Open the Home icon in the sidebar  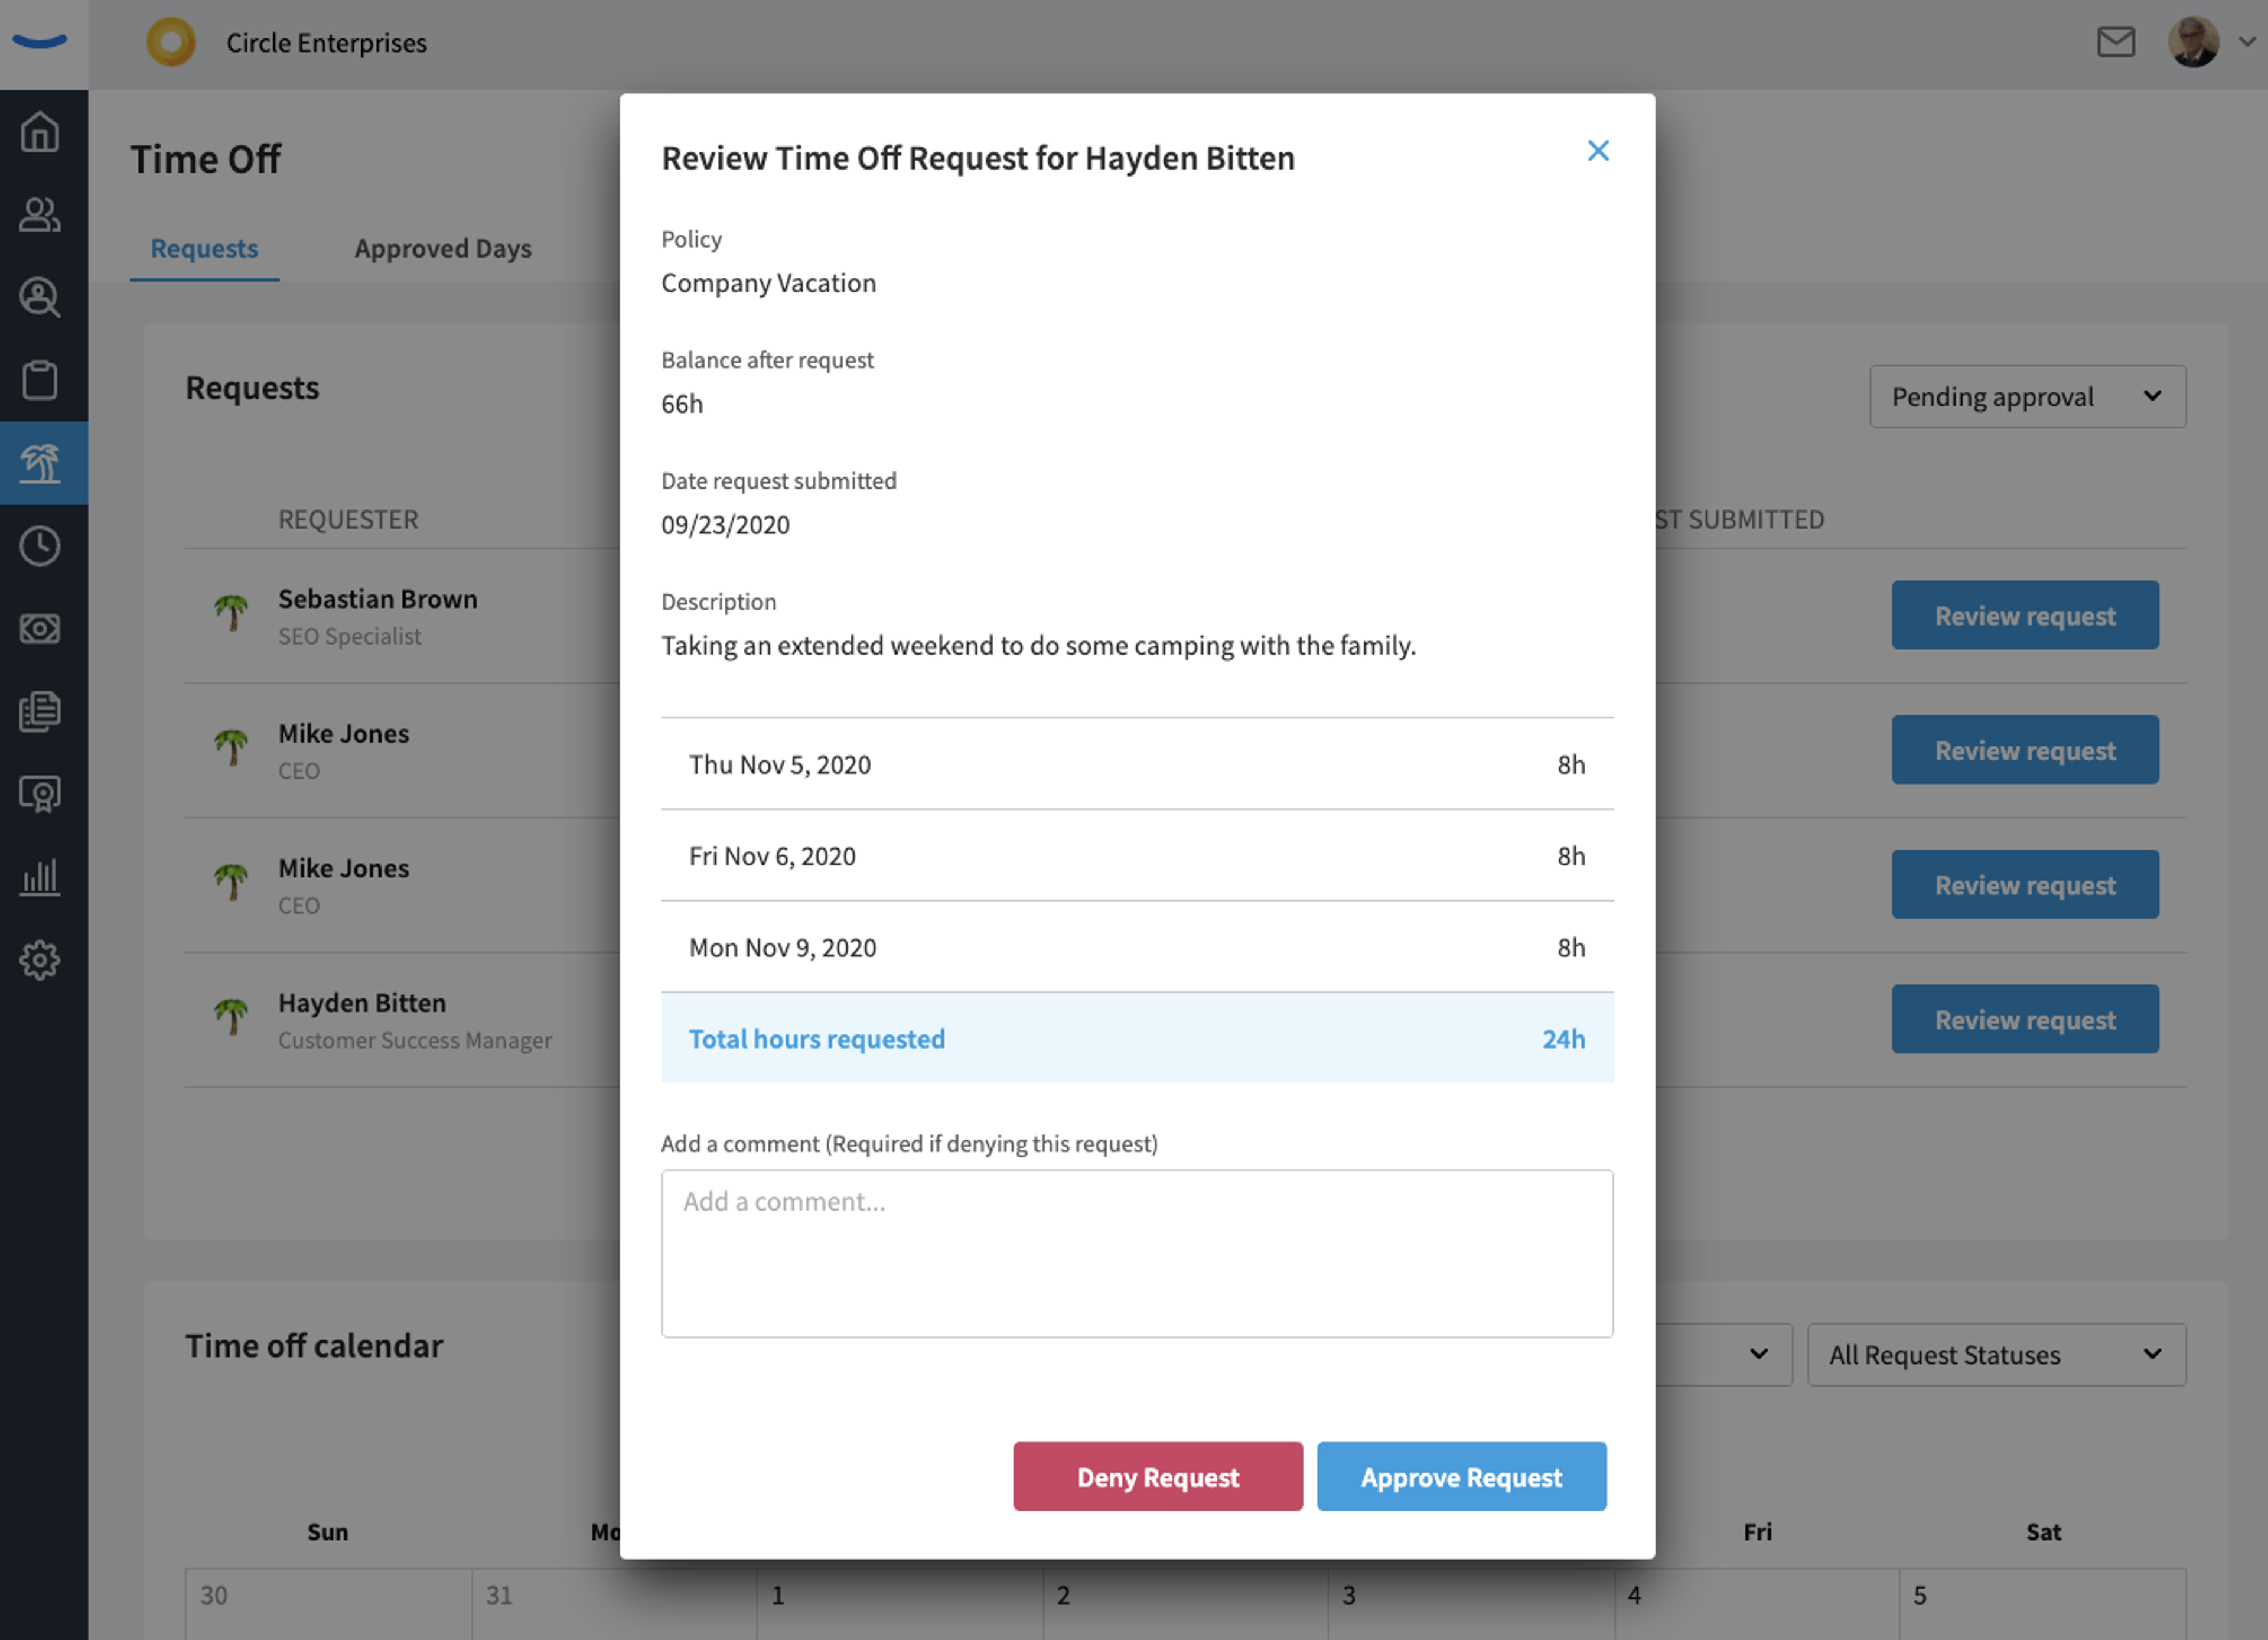[40, 131]
